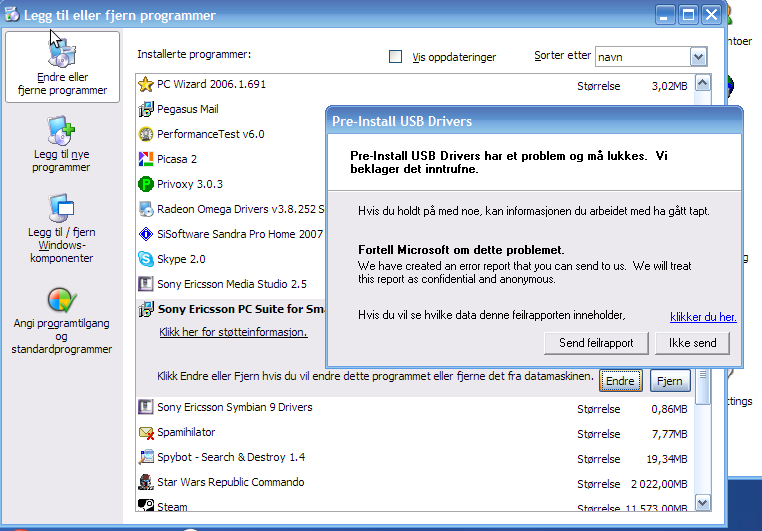The image size is (762, 531).
Task: Select Pegasus Mail entry text
Action: tap(188, 109)
